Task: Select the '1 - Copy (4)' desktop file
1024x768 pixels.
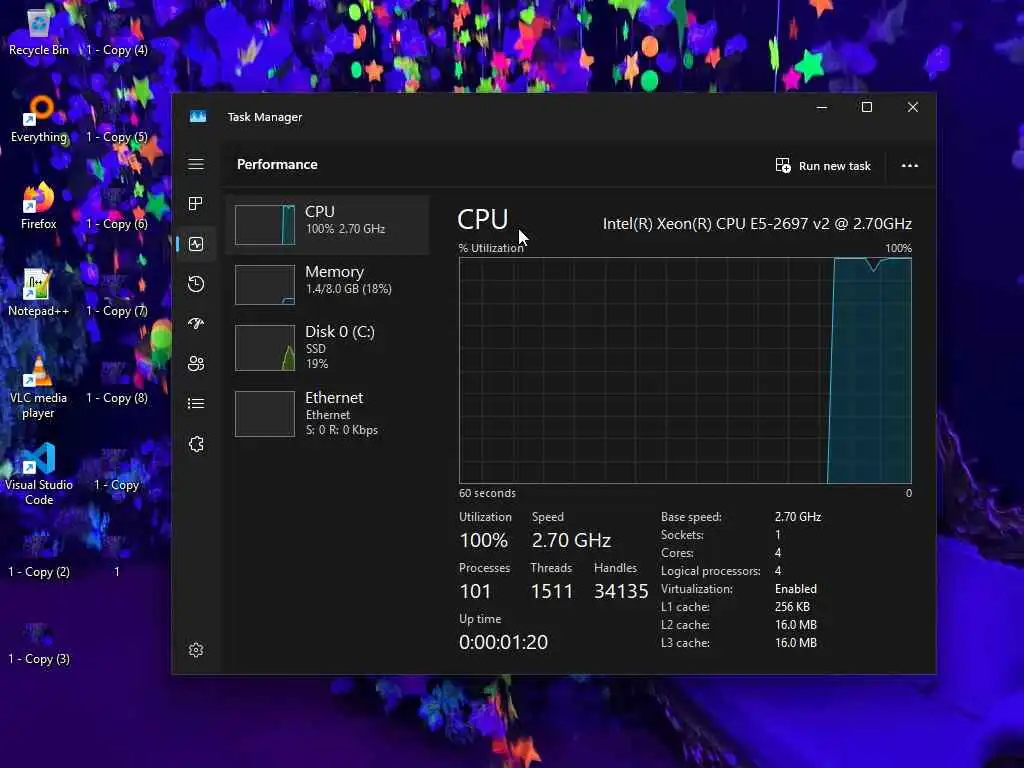Action: click(117, 33)
